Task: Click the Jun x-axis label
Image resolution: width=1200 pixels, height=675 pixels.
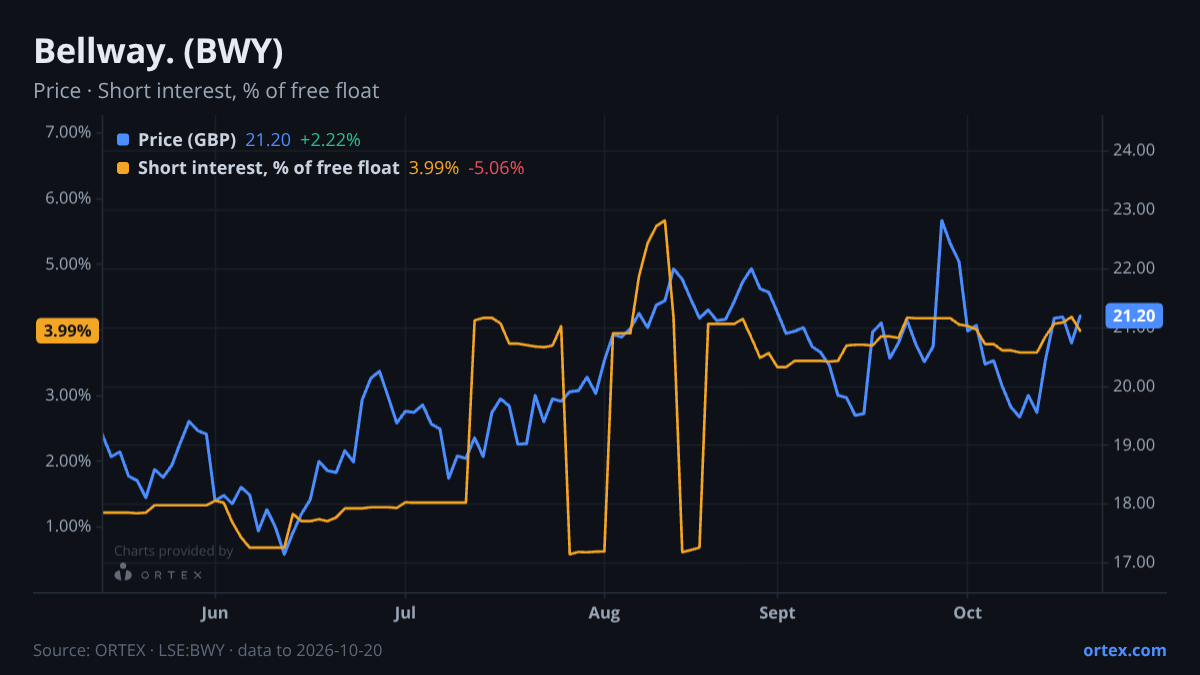Action: (215, 612)
